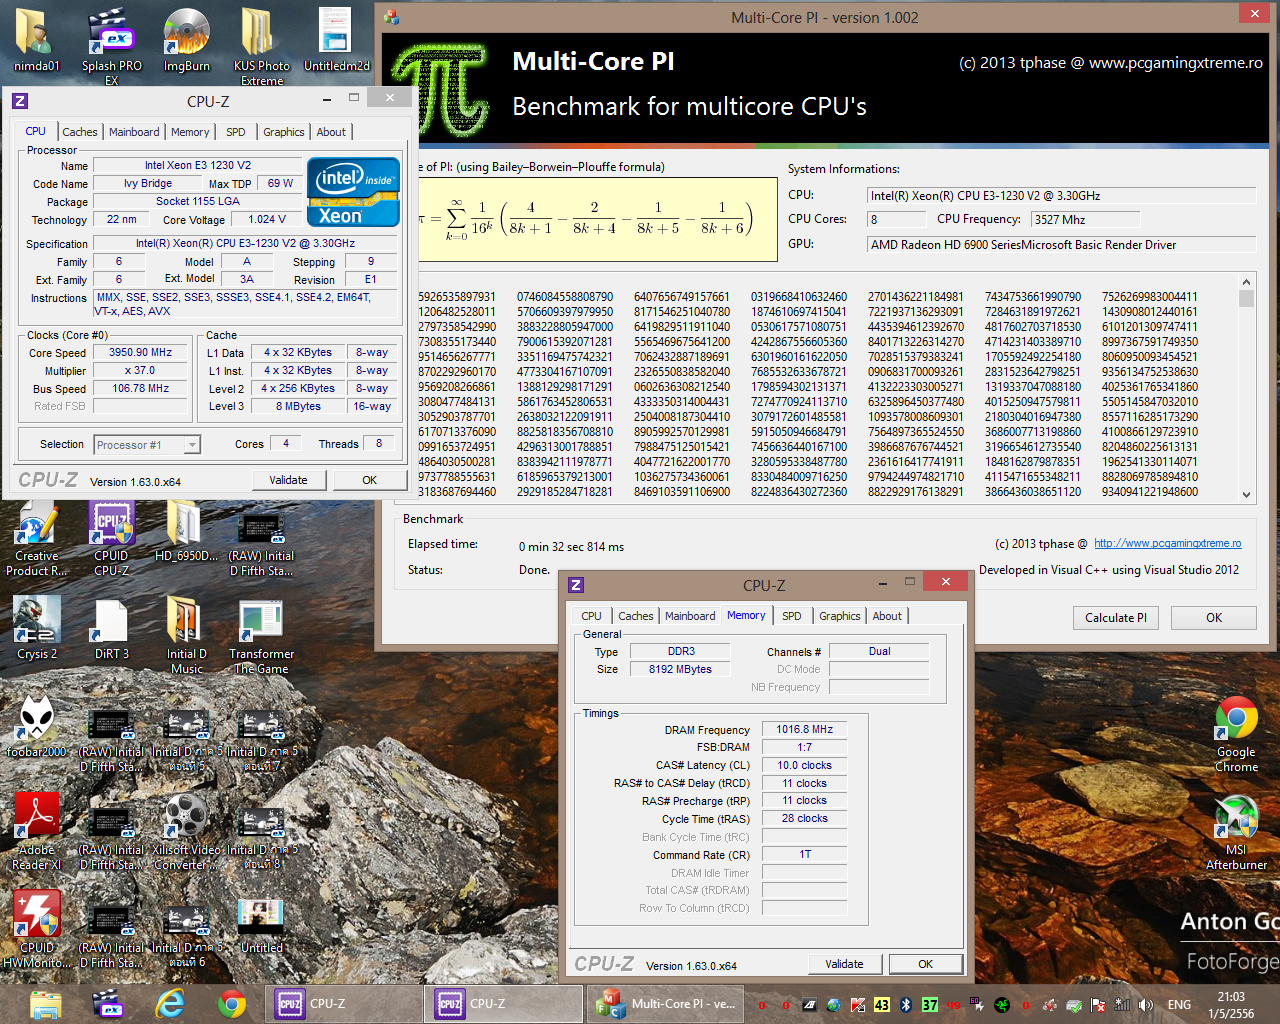The width and height of the screenshot is (1280, 1024).
Task: Click the Razer icon in system tray
Action: click(x=1001, y=1005)
